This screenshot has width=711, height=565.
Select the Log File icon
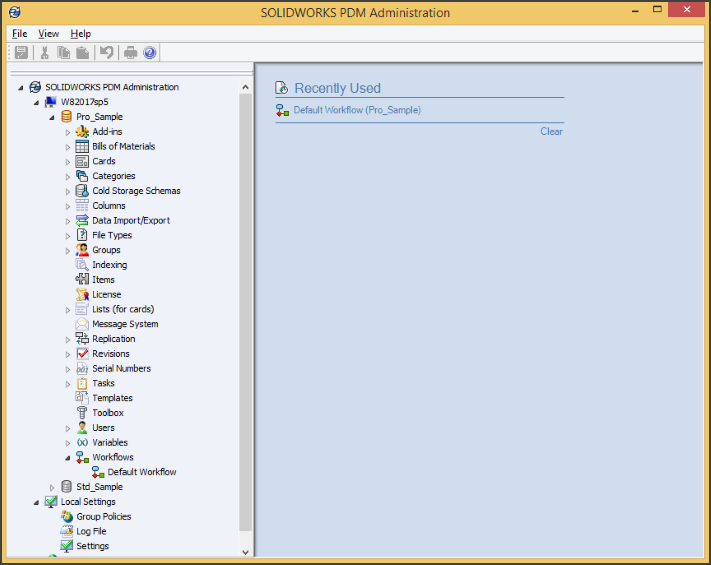pos(67,531)
